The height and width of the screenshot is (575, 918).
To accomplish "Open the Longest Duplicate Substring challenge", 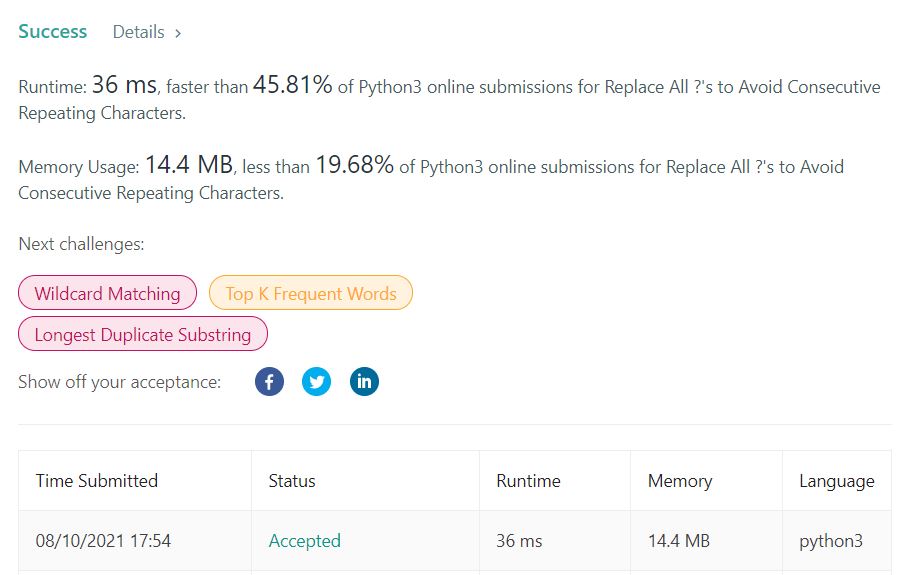I will click(x=143, y=335).
